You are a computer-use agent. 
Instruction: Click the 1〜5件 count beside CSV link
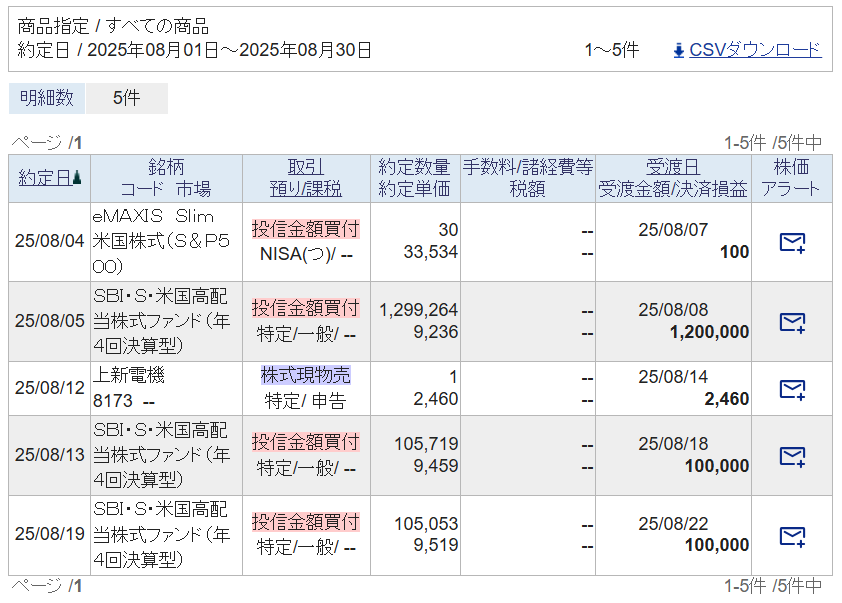(612, 50)
